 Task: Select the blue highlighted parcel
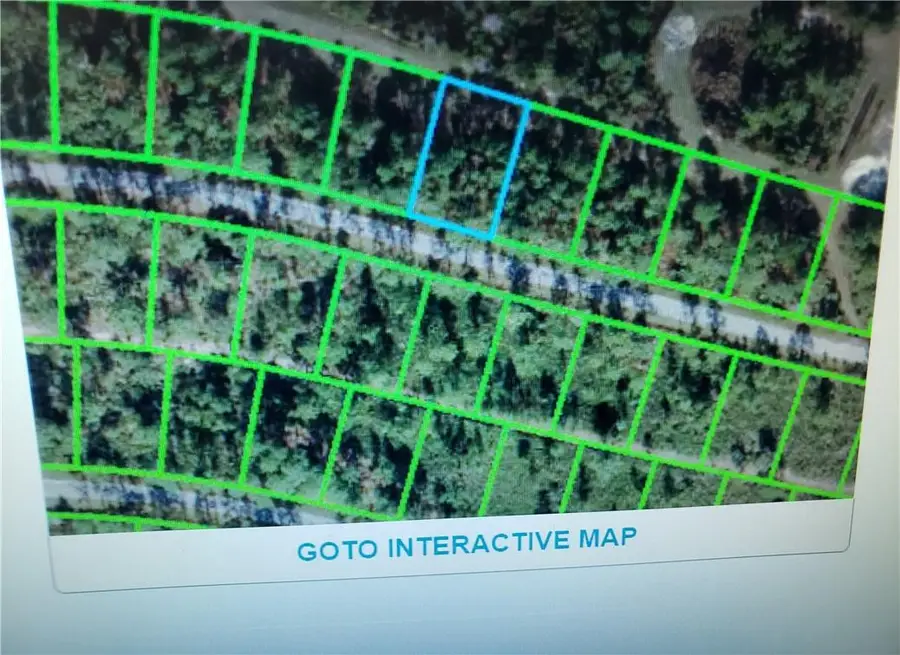click(x=468, y=160)
